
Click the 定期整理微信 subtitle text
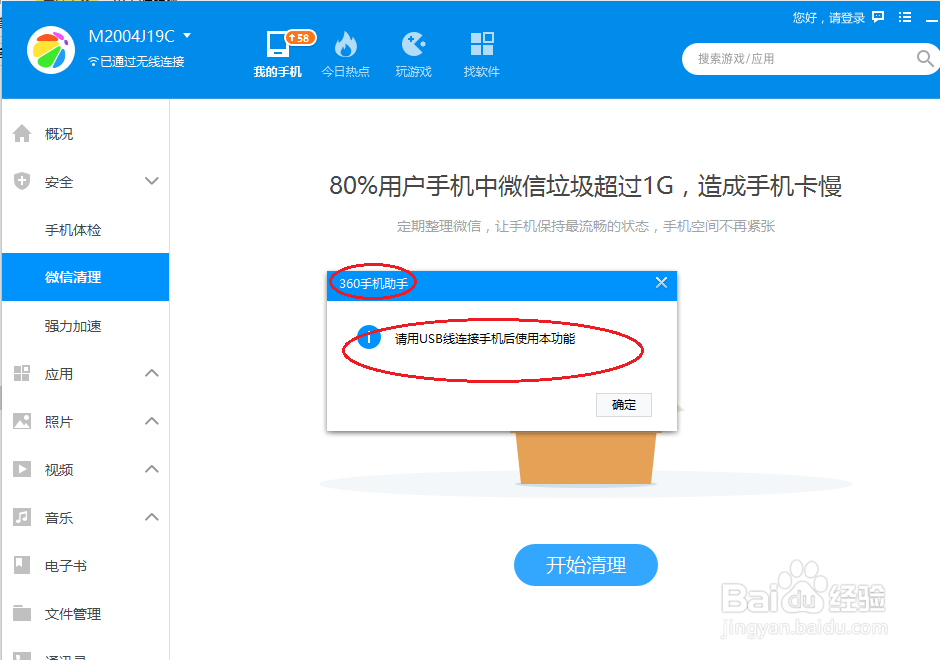pyautogui.click(x=586, y=226)
